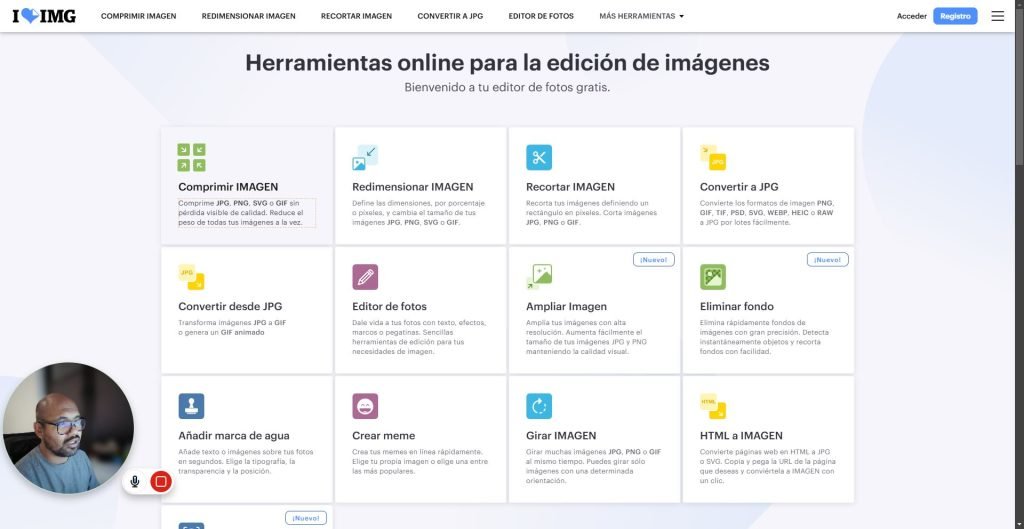Open Comprimir Imagen in top navigation
Viewport: 1024px width, 529px height.
138,16
